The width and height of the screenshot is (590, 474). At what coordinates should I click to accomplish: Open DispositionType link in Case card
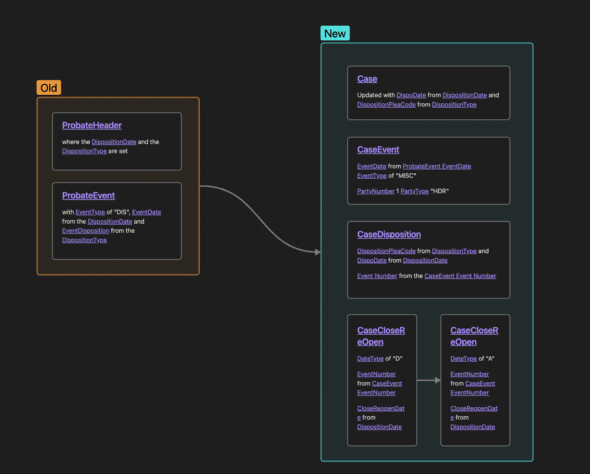pyautogui.click(x=454, y=105)
